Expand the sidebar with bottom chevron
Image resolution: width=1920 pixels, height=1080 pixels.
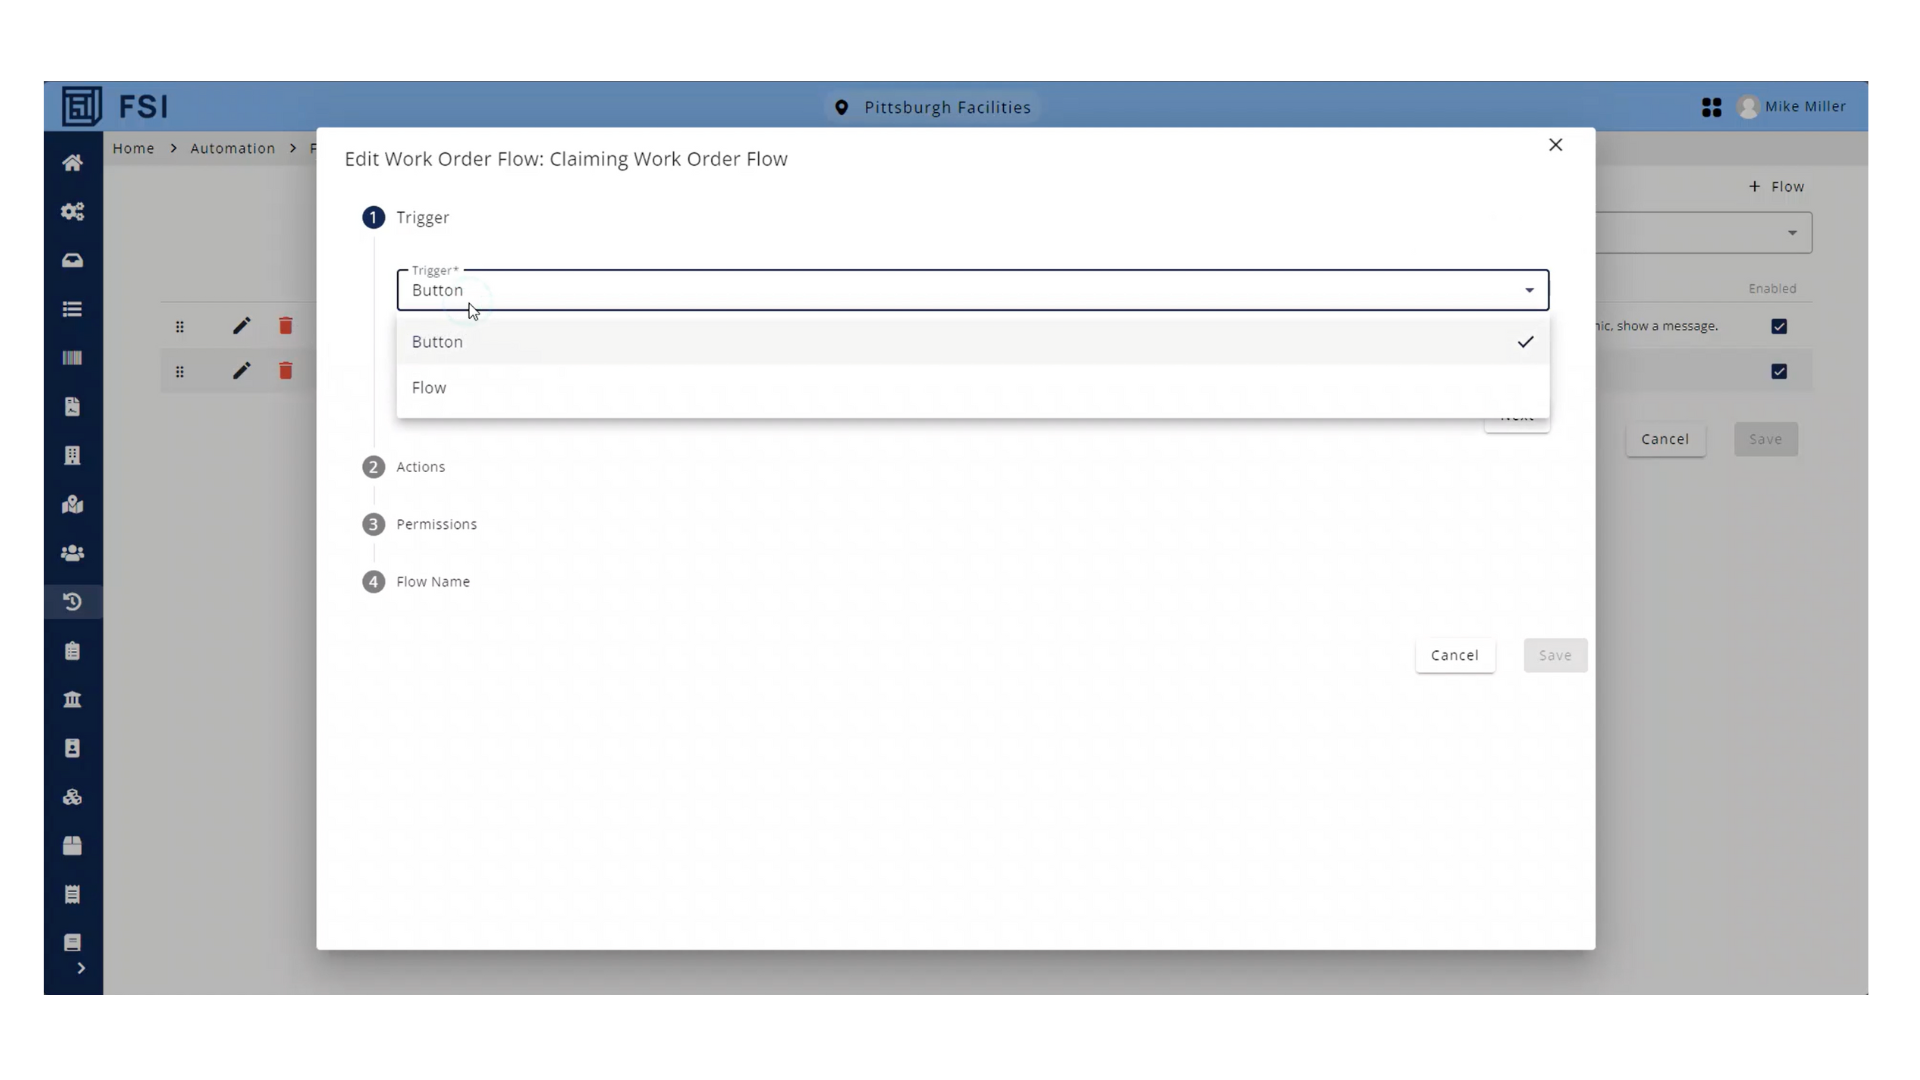[x=81, y=967]
